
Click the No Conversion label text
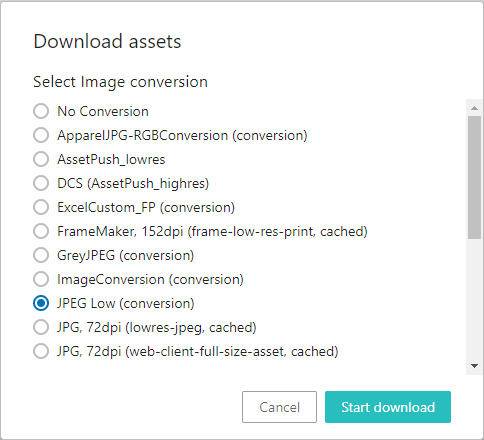(x=103, y=111)
